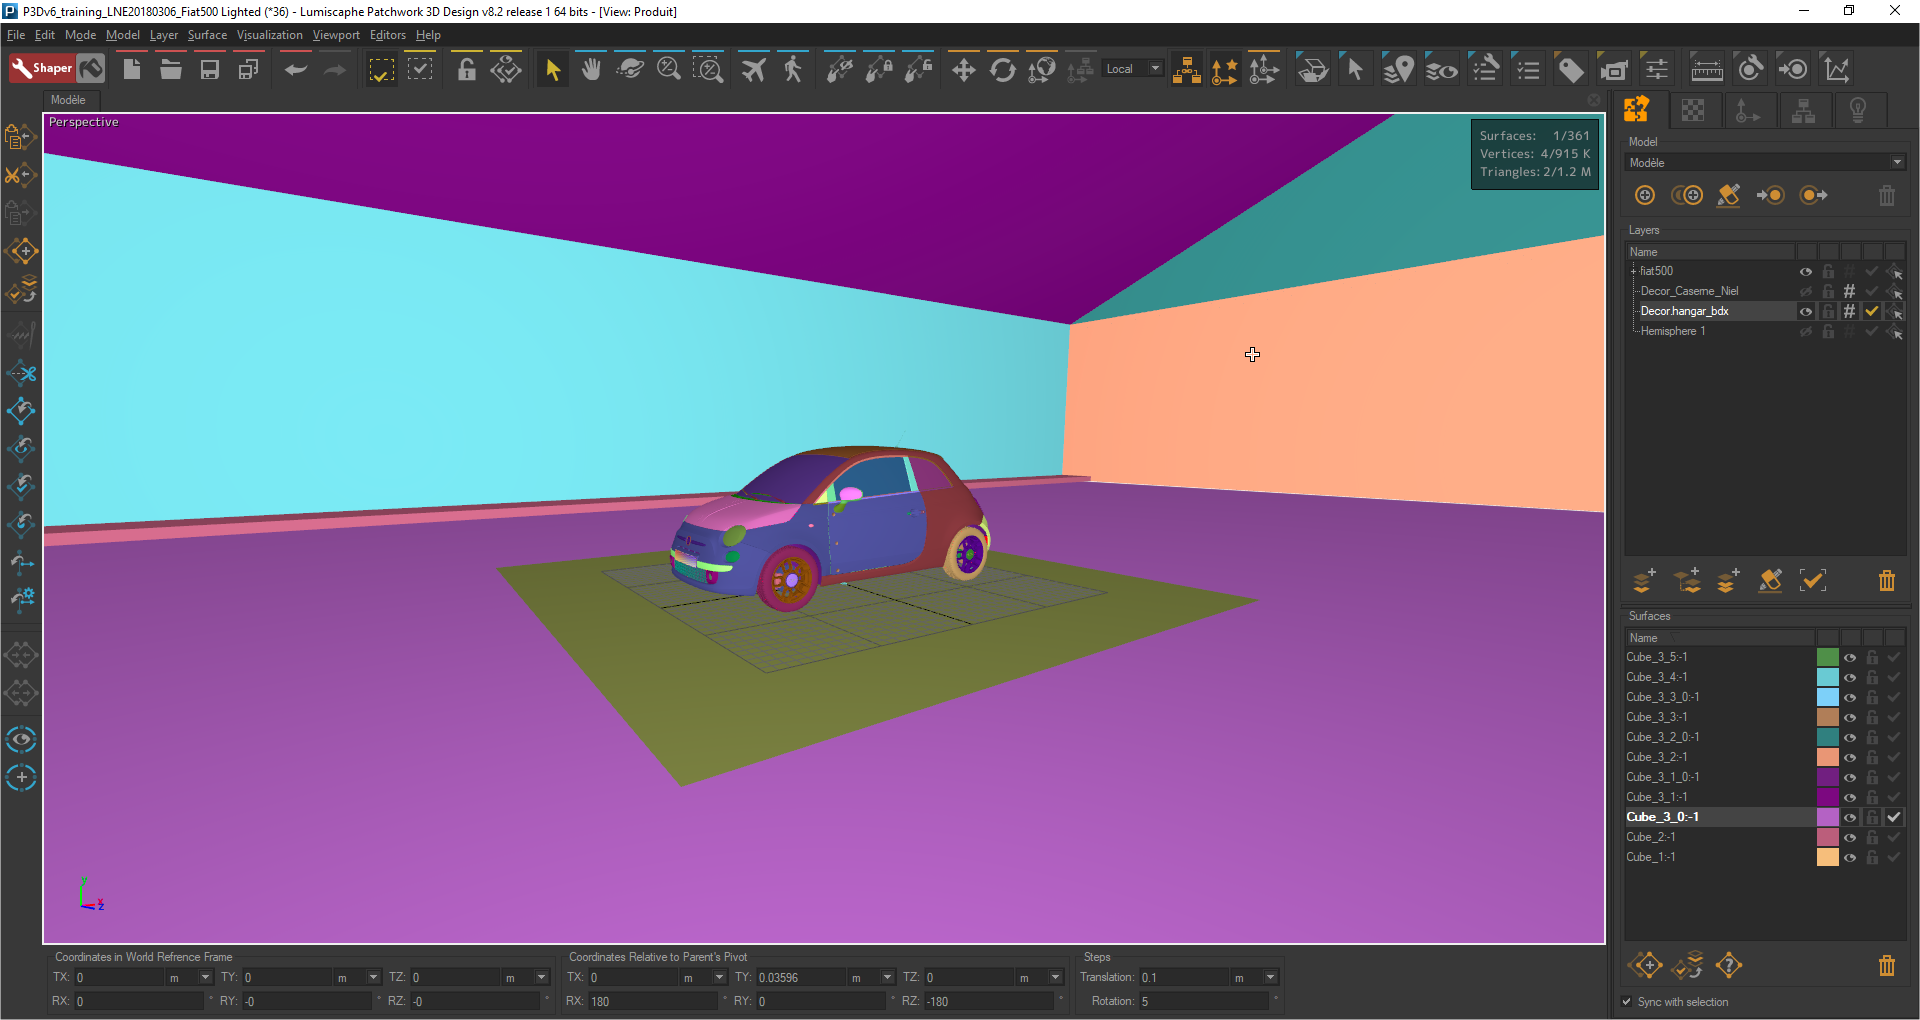The width and height of the screenshot is (1920, 1020).
Task: Click the Undo arrow icon
Action: click(x=295, y=69)
